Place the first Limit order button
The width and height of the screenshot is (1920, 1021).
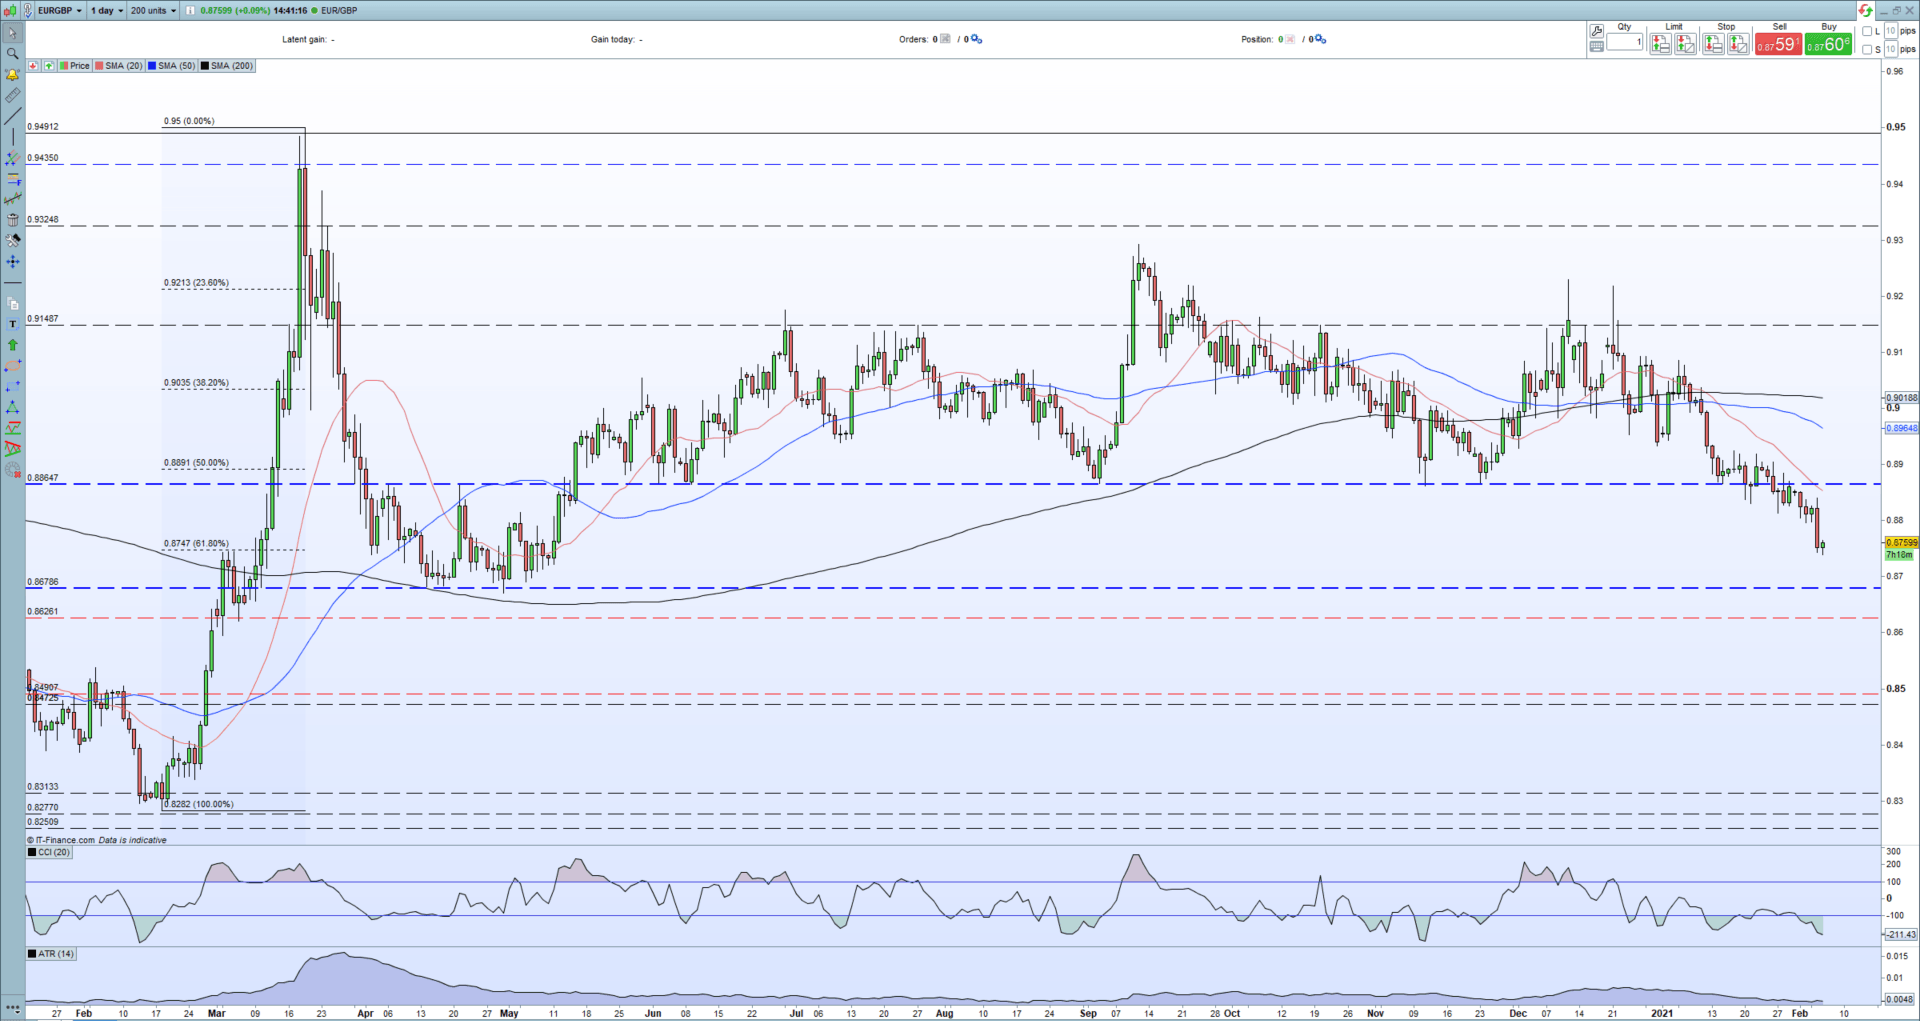[1660, 44]
